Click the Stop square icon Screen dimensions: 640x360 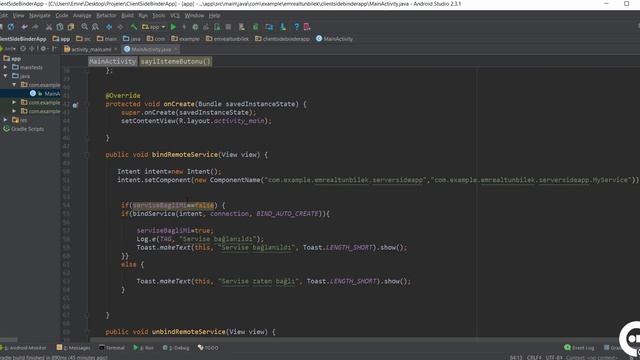(228, 27)
